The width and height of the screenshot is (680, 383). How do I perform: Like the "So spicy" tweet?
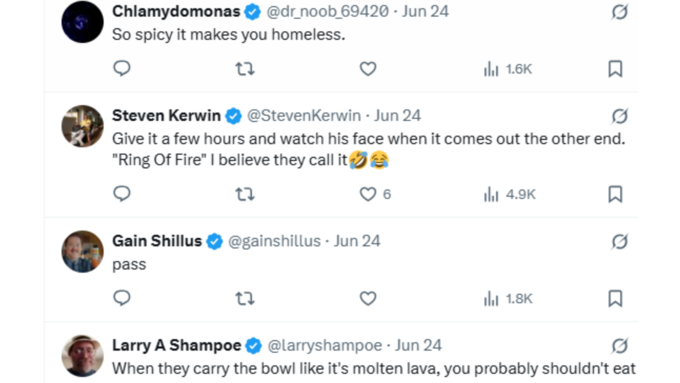pyautogui.click(x=368, y=69)
